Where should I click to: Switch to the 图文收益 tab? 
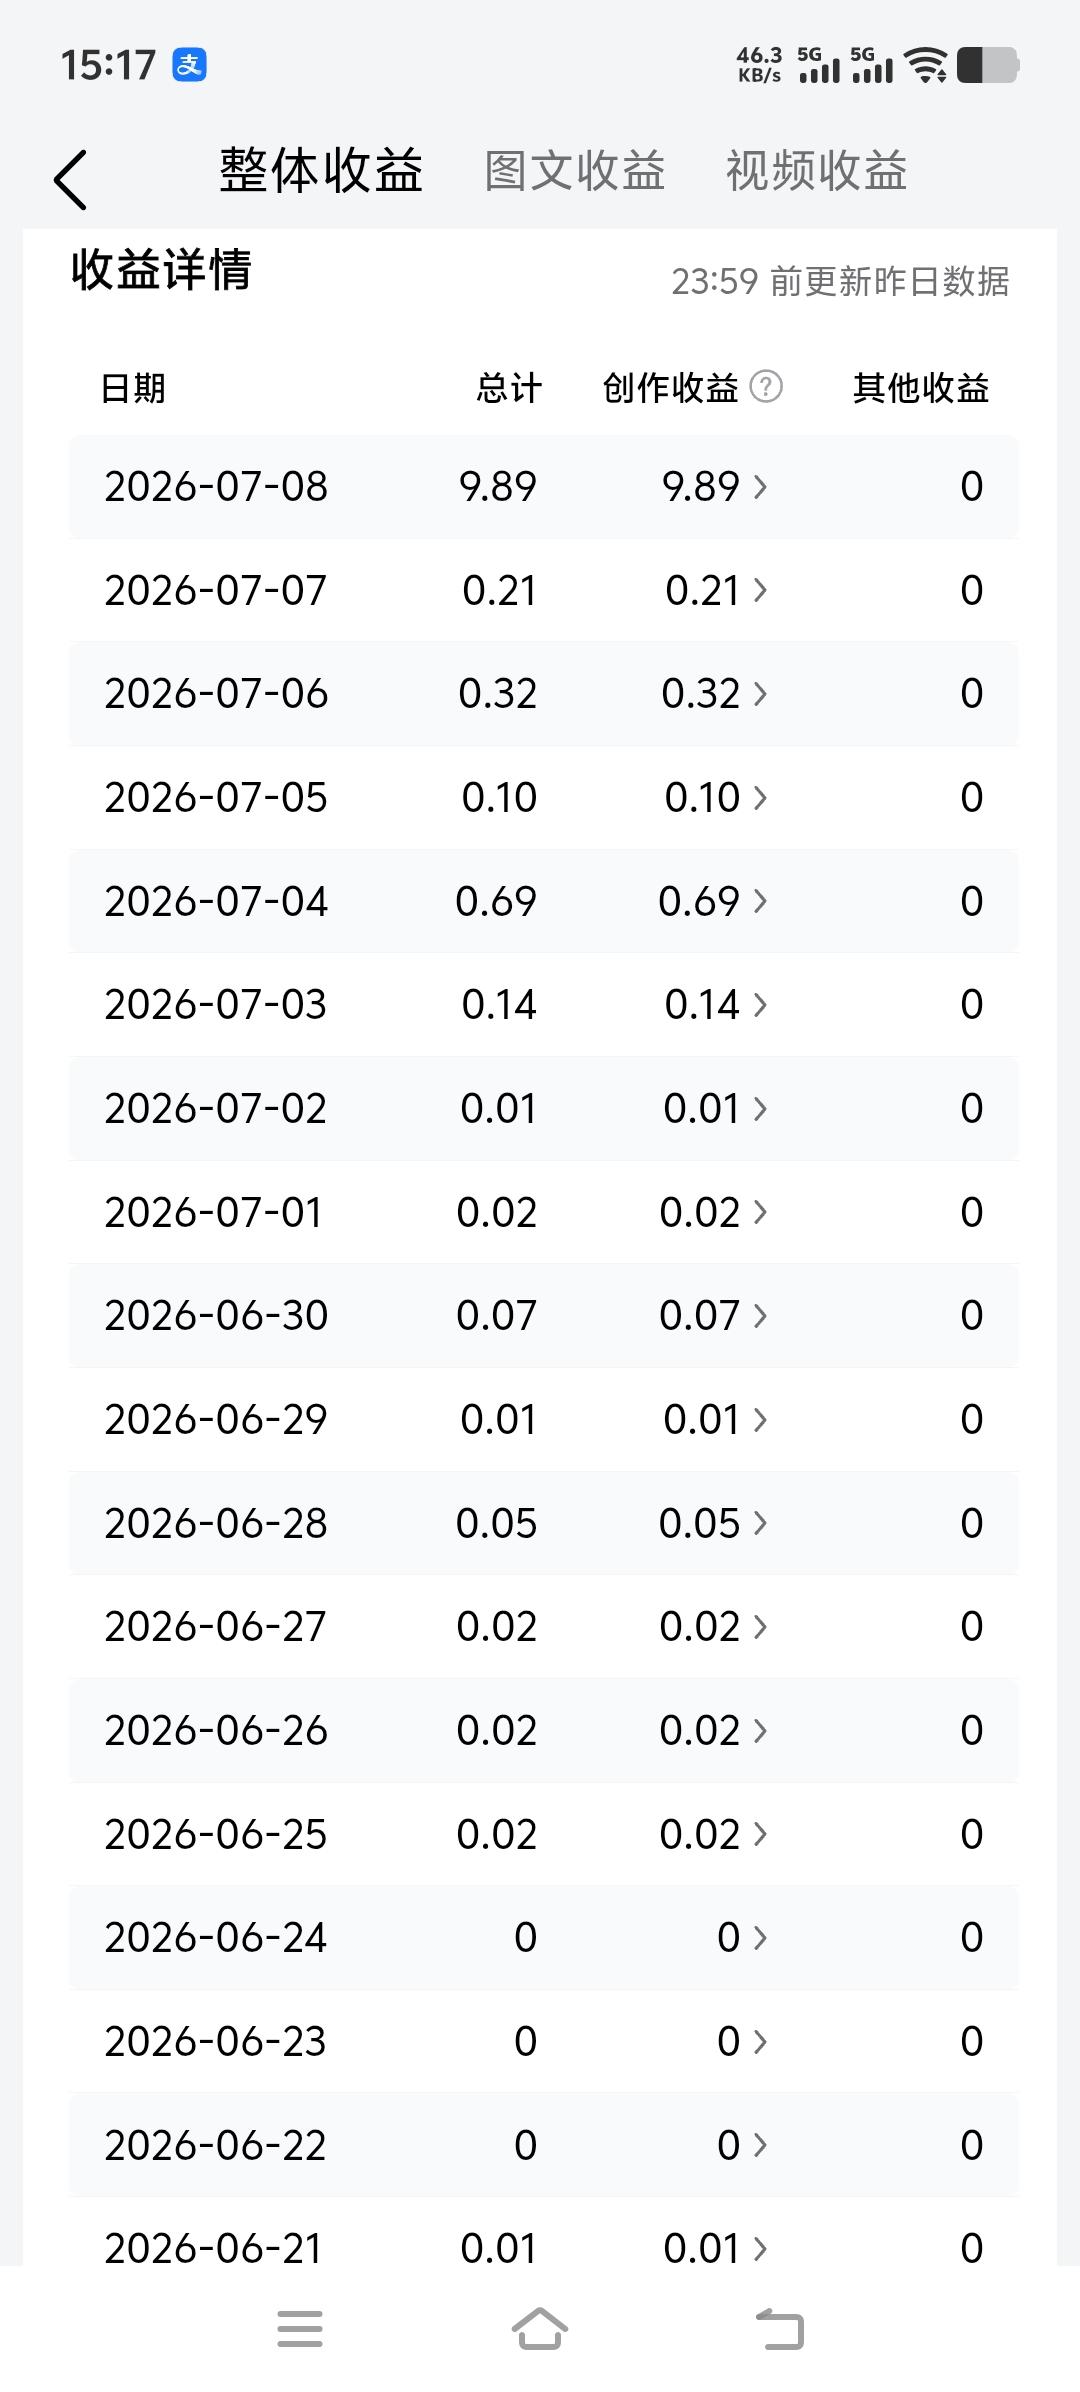coord(575,171)
